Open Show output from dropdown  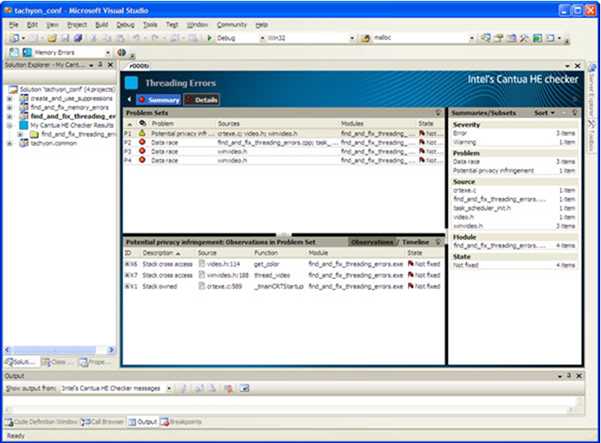pyautogui.click(x=169, y=388)
